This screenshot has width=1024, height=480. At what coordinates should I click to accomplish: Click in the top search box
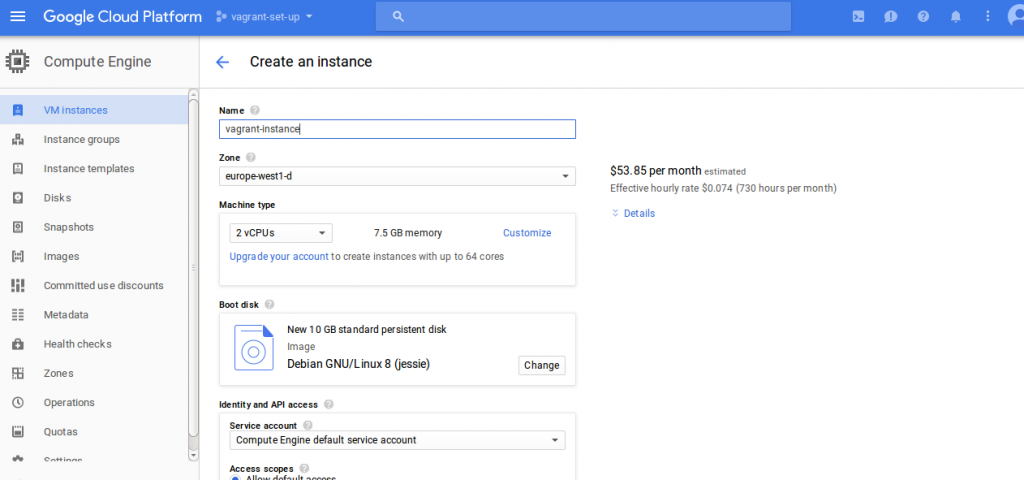pyautogui.click(x=583, y=16)
